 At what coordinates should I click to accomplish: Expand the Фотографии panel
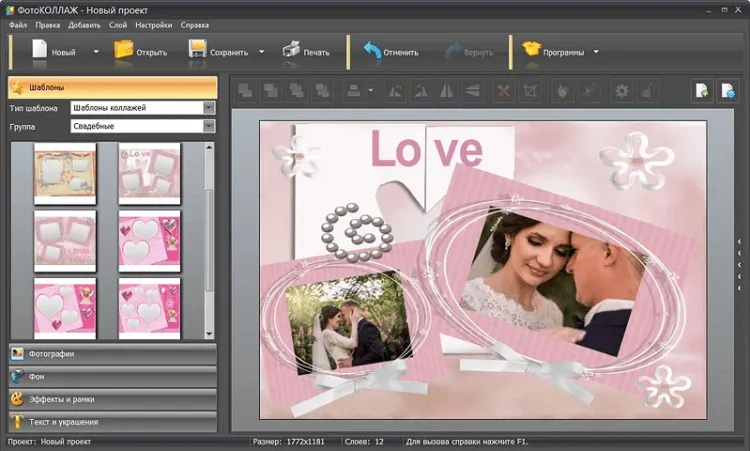tap(112, 354)
